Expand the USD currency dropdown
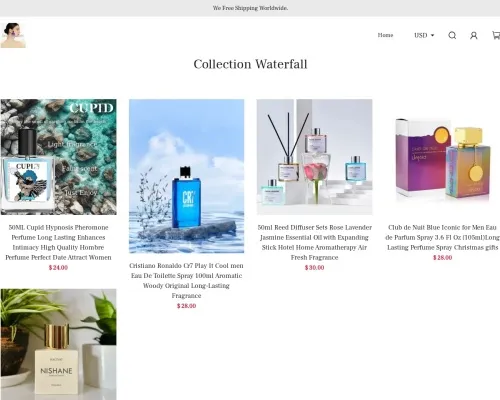Image resolution: width=500 pixels, height=400 pixels. click(424, 35)
